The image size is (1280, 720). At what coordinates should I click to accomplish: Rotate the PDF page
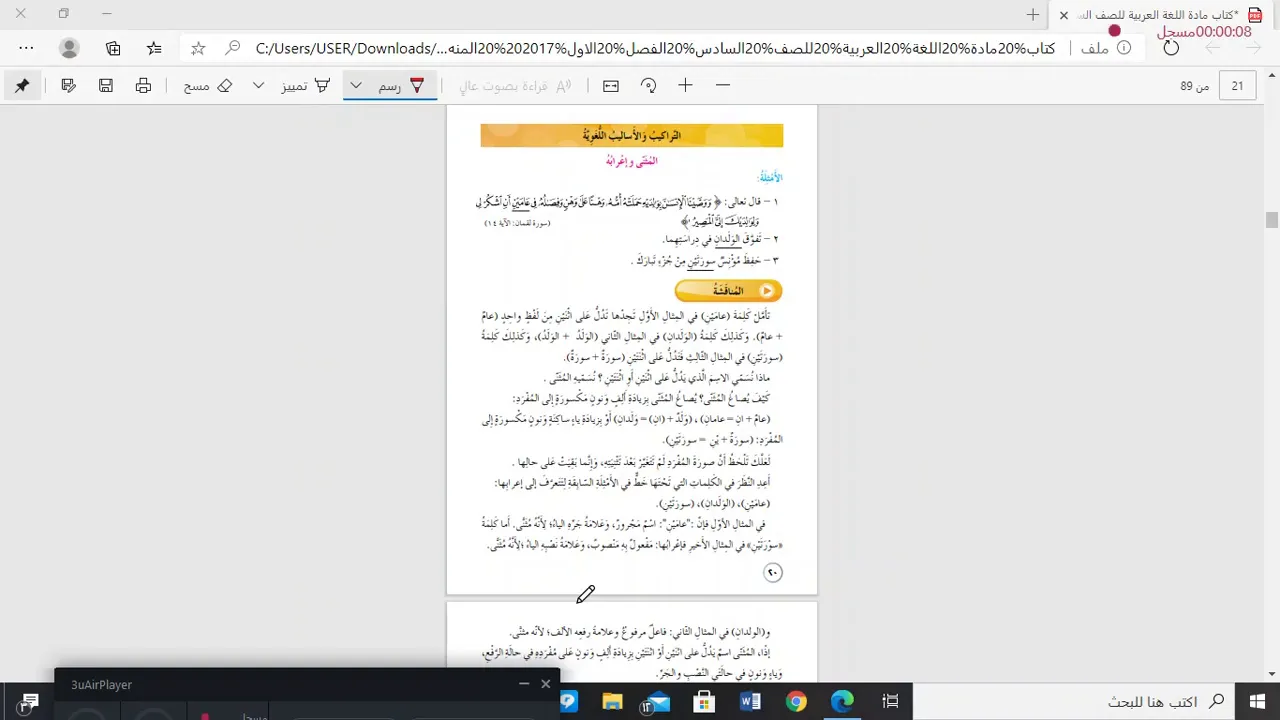(x=648, y=86)
